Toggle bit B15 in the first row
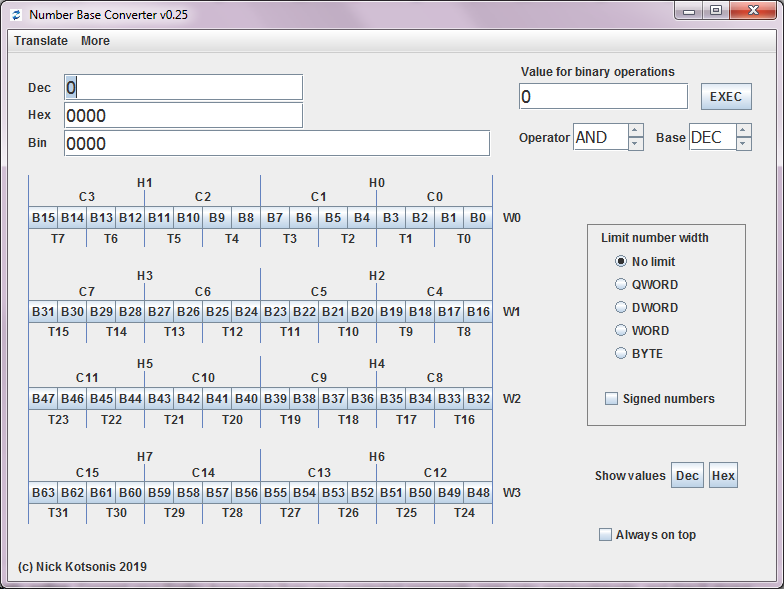This screenshot has width=784, height=589. click(43, 217)
